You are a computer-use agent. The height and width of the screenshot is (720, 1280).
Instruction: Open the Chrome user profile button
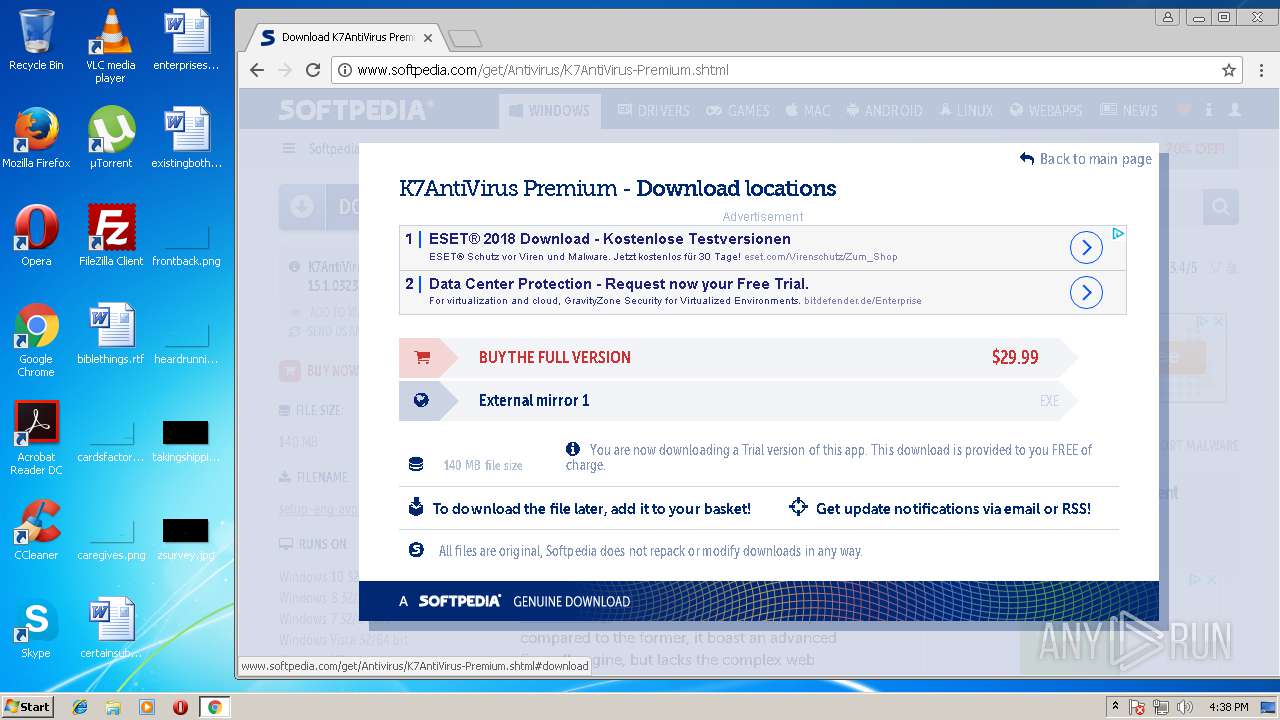[x=1167, y=17]
